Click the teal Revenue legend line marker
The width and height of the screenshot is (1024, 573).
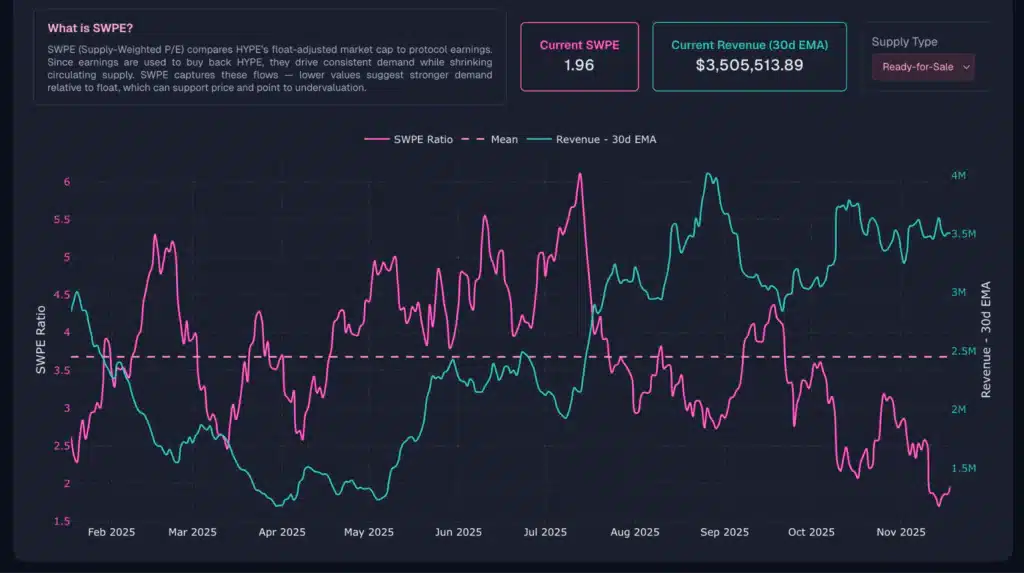[540, 139]
